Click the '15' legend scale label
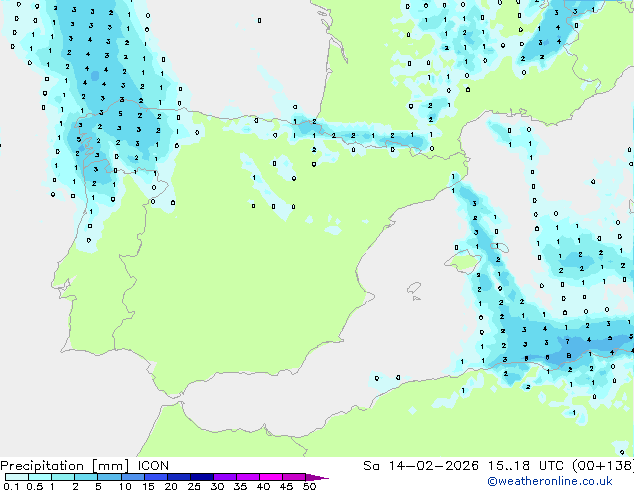Viewport: 634px width, 490px height. (148, 486)
